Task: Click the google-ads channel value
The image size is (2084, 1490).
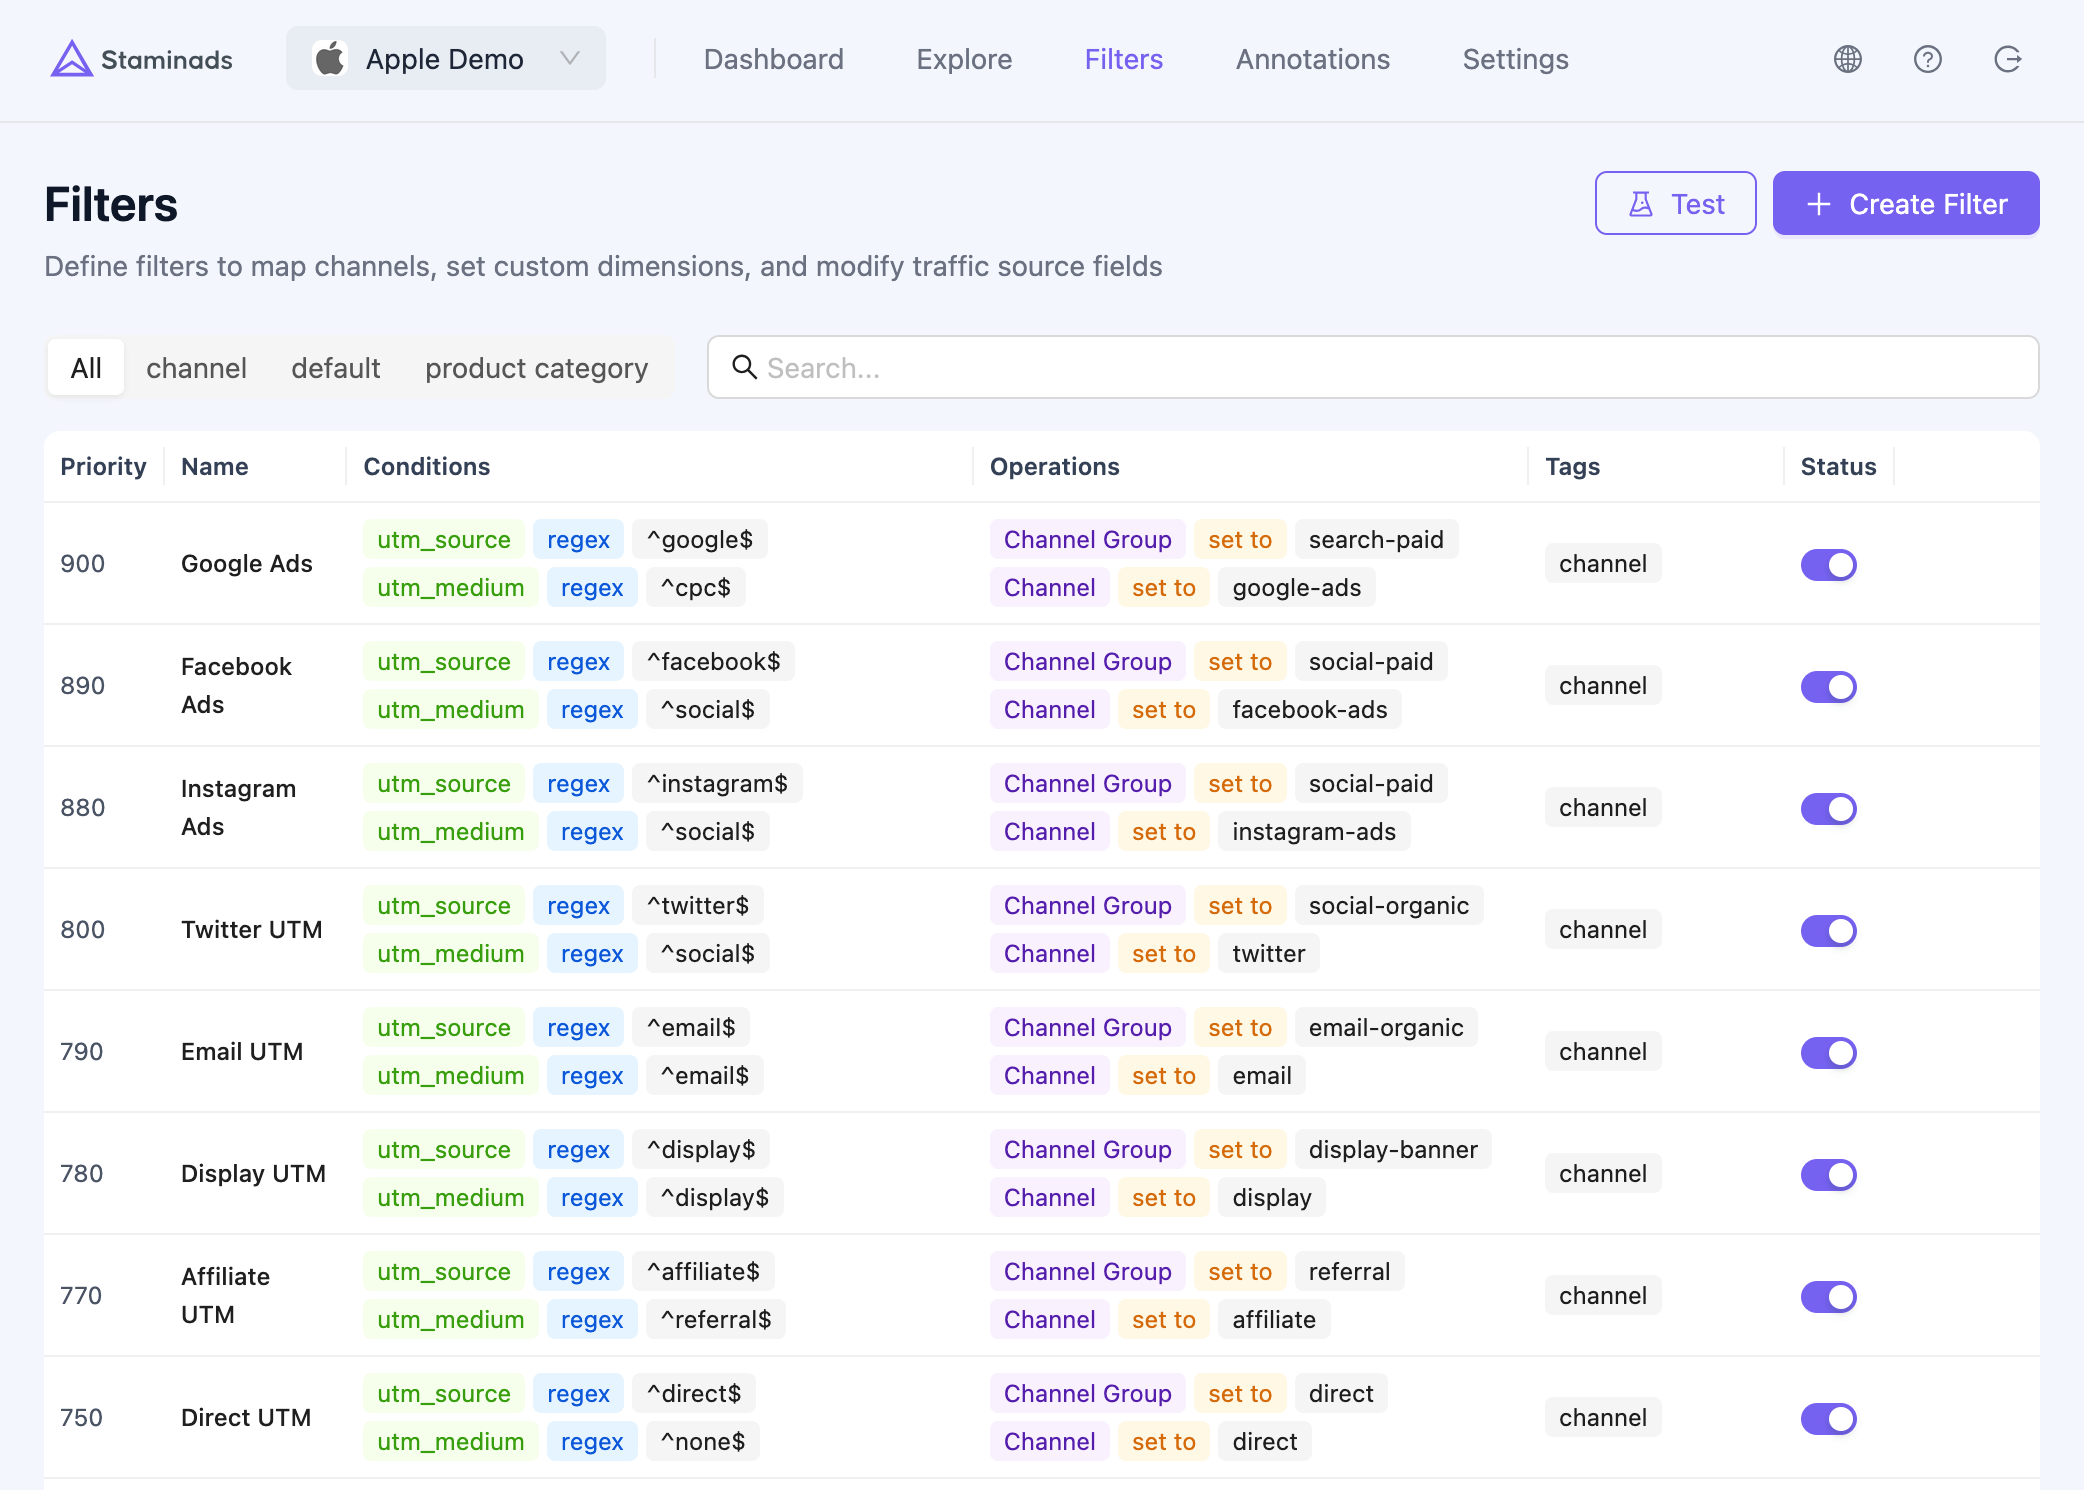Action: pos(1297,588)
